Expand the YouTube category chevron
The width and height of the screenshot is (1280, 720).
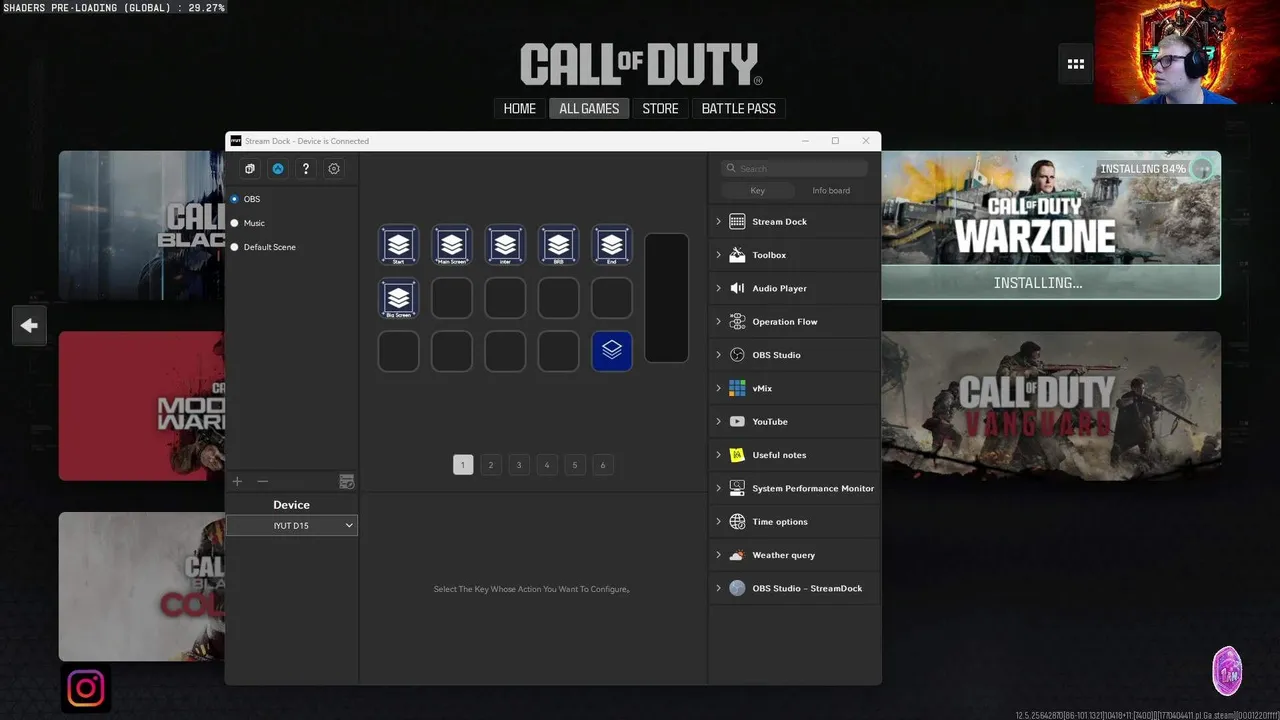click(718, 421)
